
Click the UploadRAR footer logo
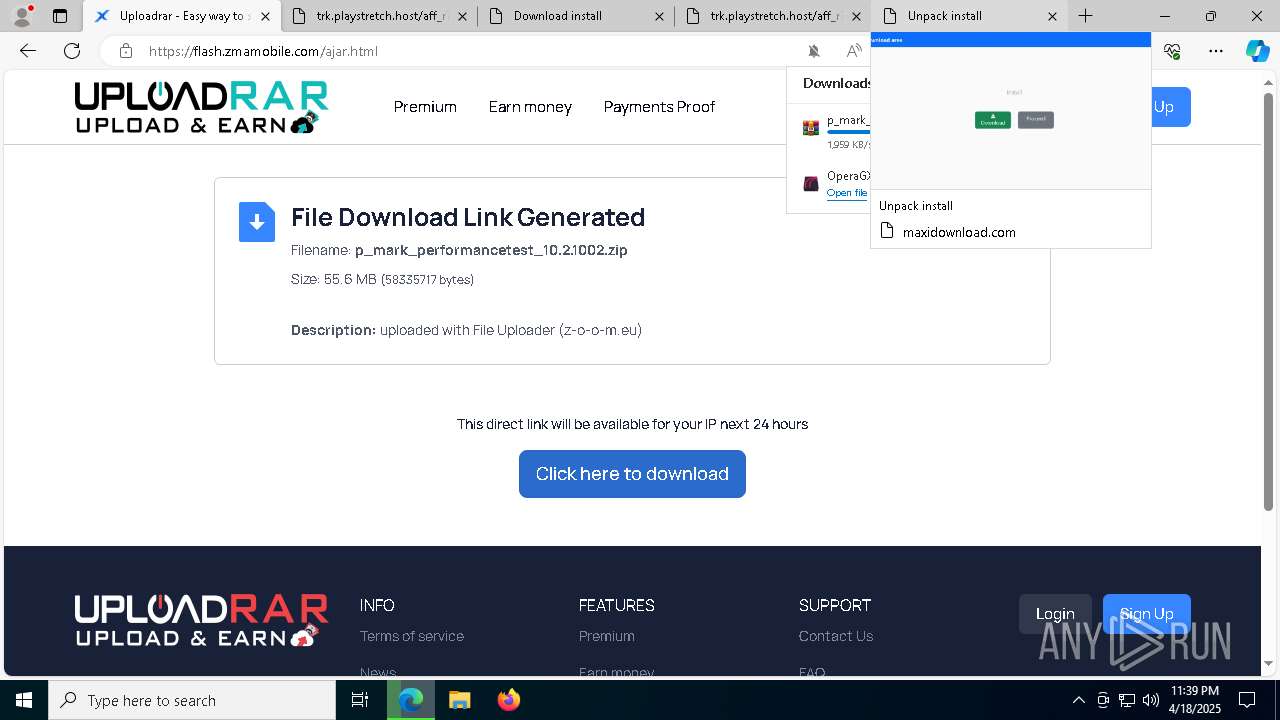click(201, 620)
